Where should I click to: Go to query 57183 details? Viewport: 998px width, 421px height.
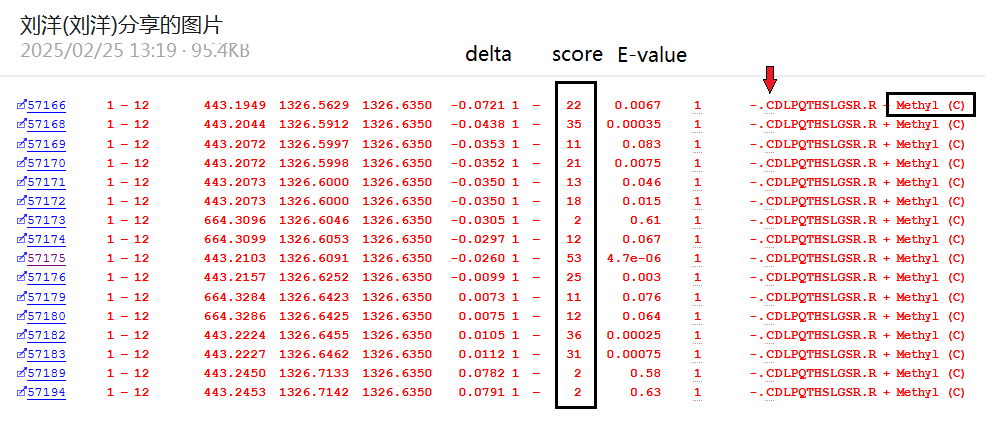pos(46,354)
